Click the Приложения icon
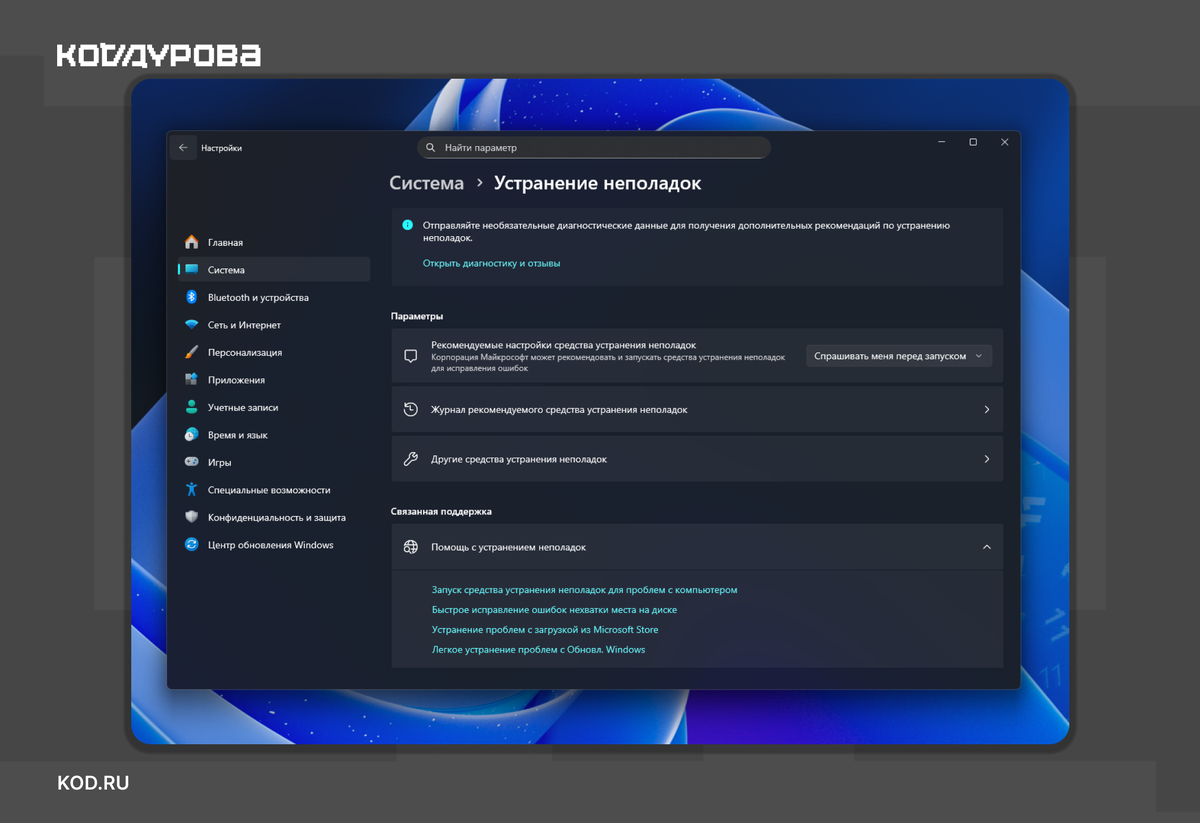This screenshot has width=1200, height=823. click(x=191, y=380)
